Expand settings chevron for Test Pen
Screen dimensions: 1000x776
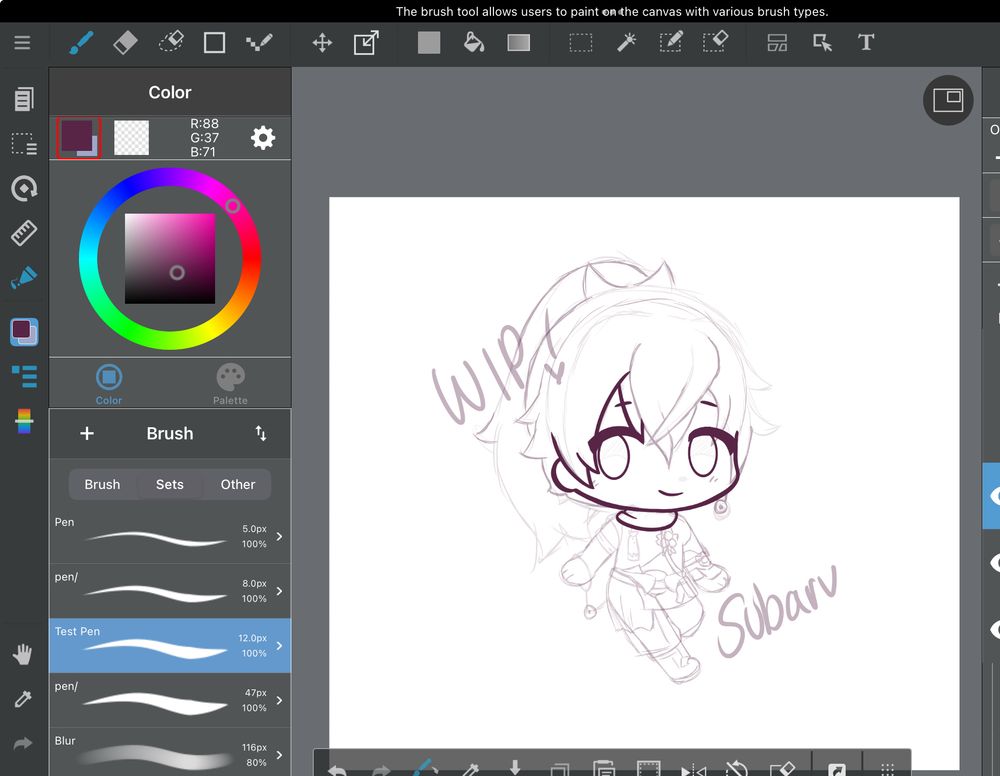point(279,646)
